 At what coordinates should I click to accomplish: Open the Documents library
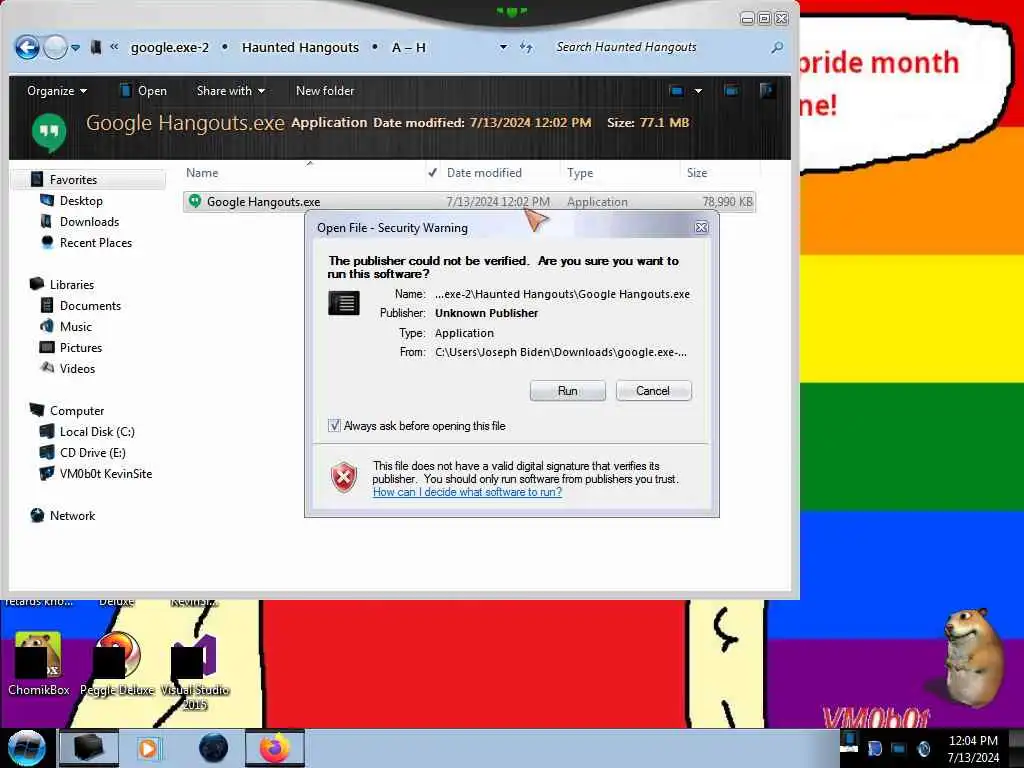[90, 306]
